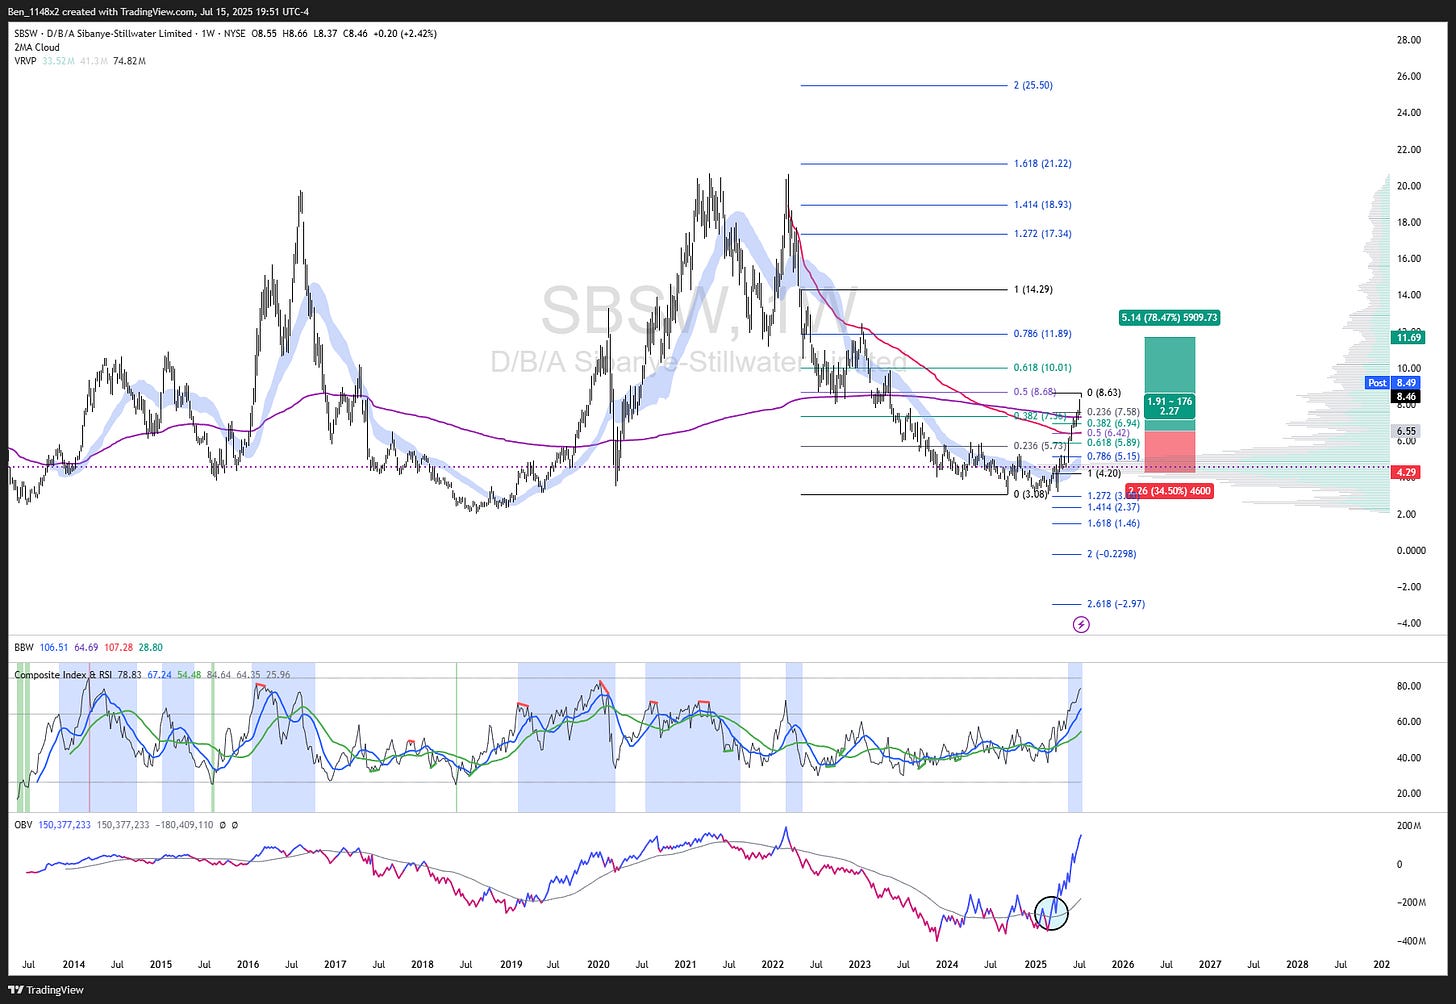Click the Fib label 0.618 (5.89)
Viewport: 1456px width, 1004px height.
tap(1113, 442)
